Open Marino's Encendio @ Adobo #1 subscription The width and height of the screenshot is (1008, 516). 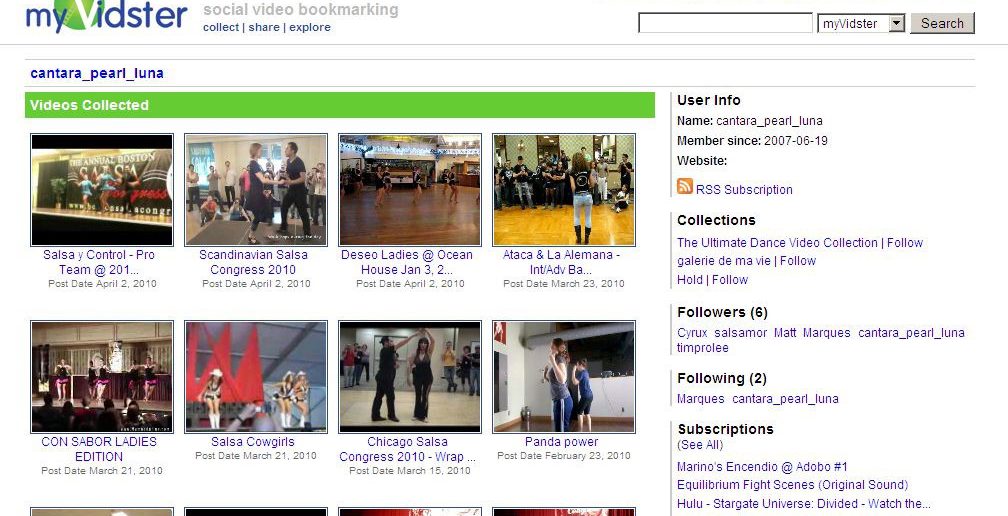(762, 467)
